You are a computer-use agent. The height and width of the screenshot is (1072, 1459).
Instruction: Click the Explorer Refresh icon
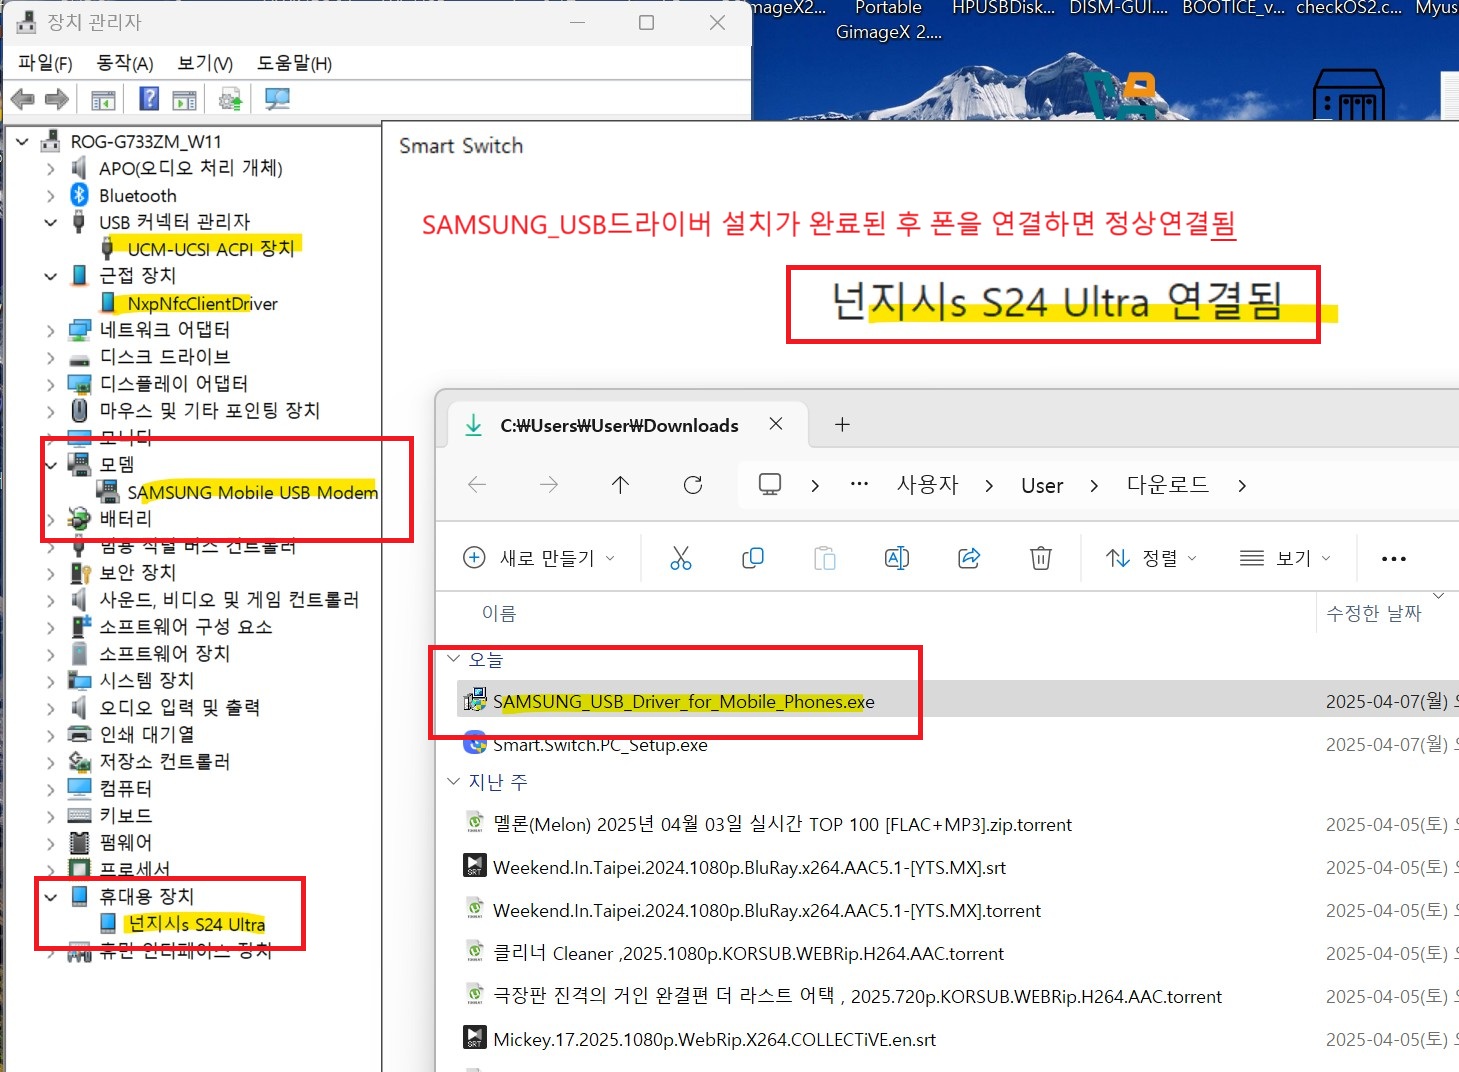(x=692, y=485)
